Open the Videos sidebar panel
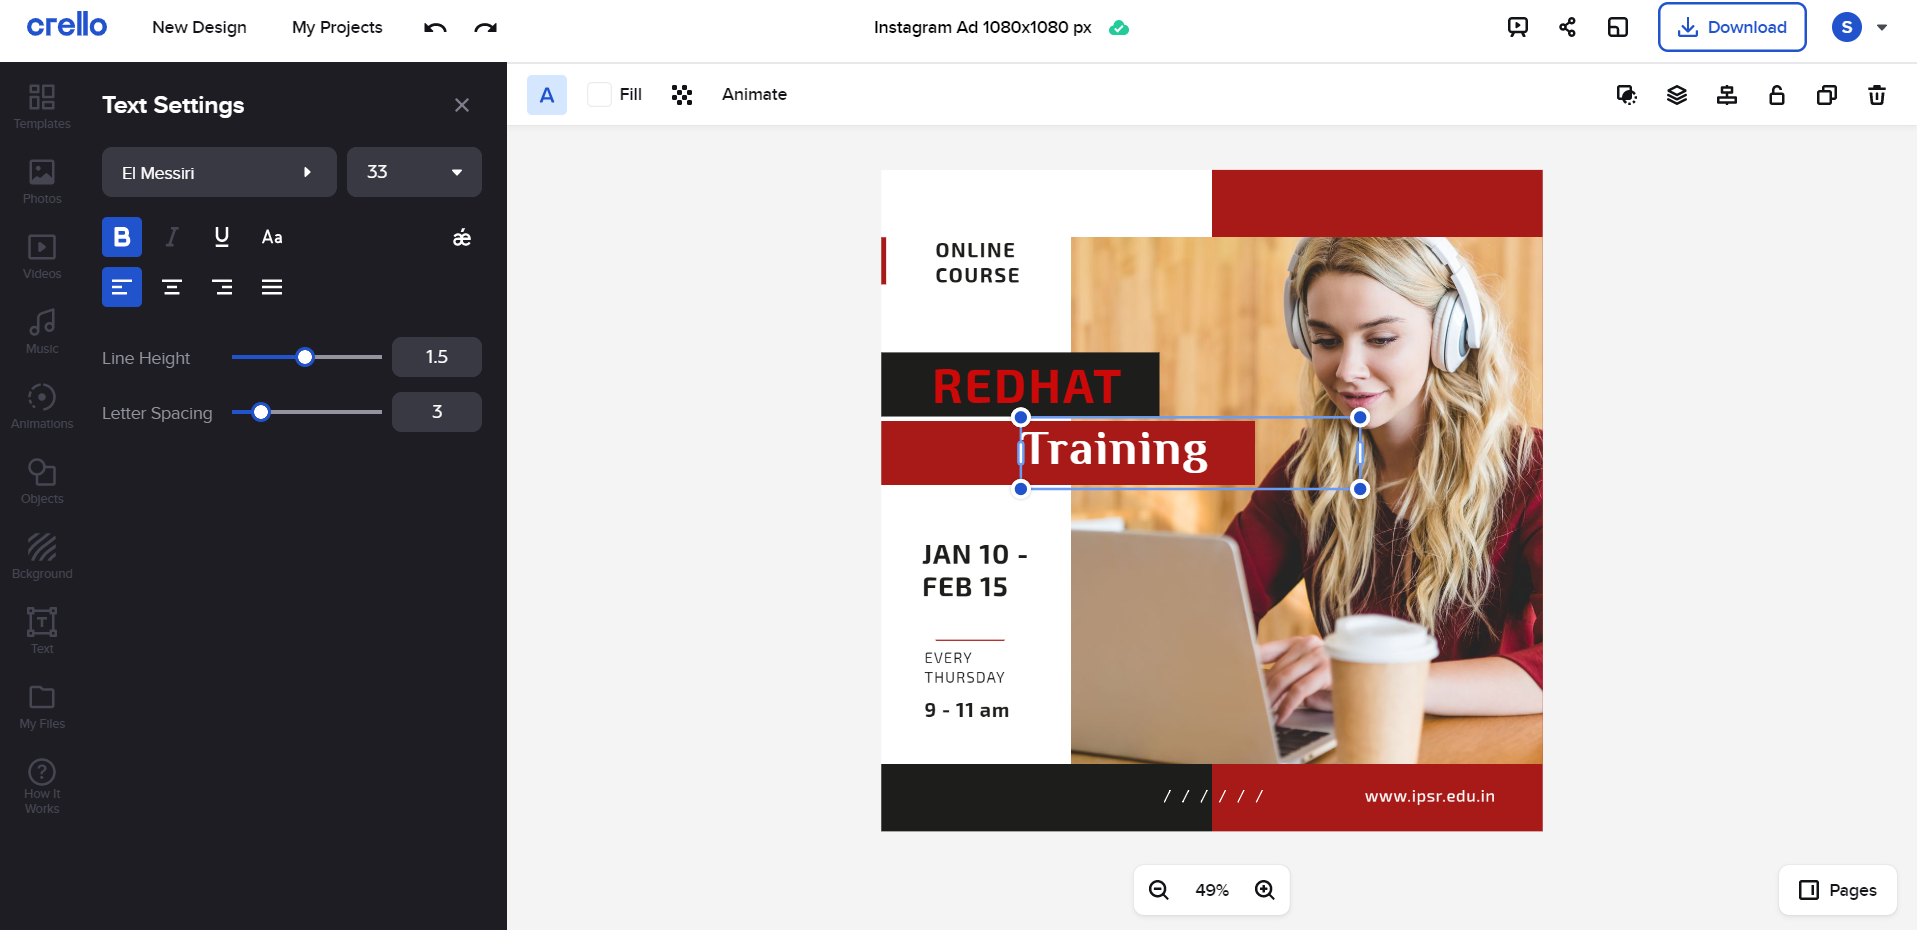1917x930 pixels. pos(42,256)
